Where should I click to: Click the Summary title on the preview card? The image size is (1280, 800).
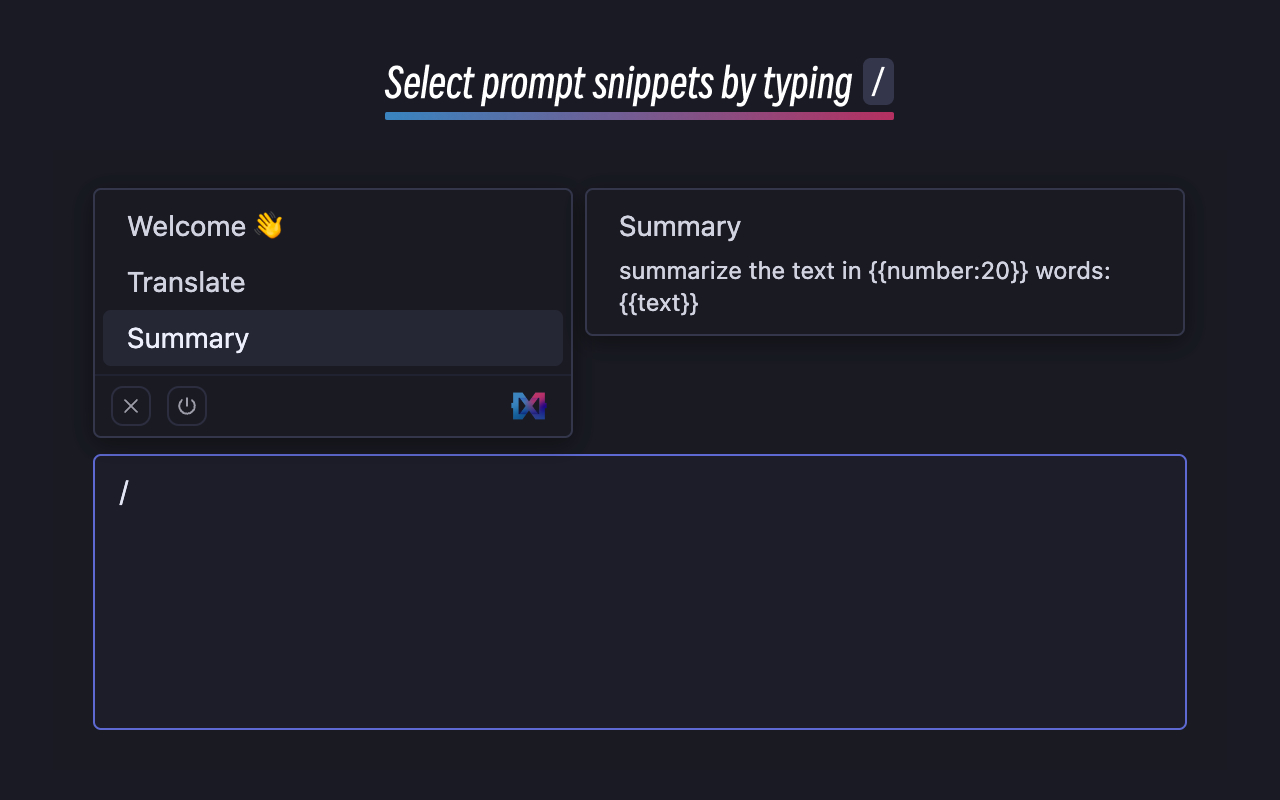click(x=679, y=226)
